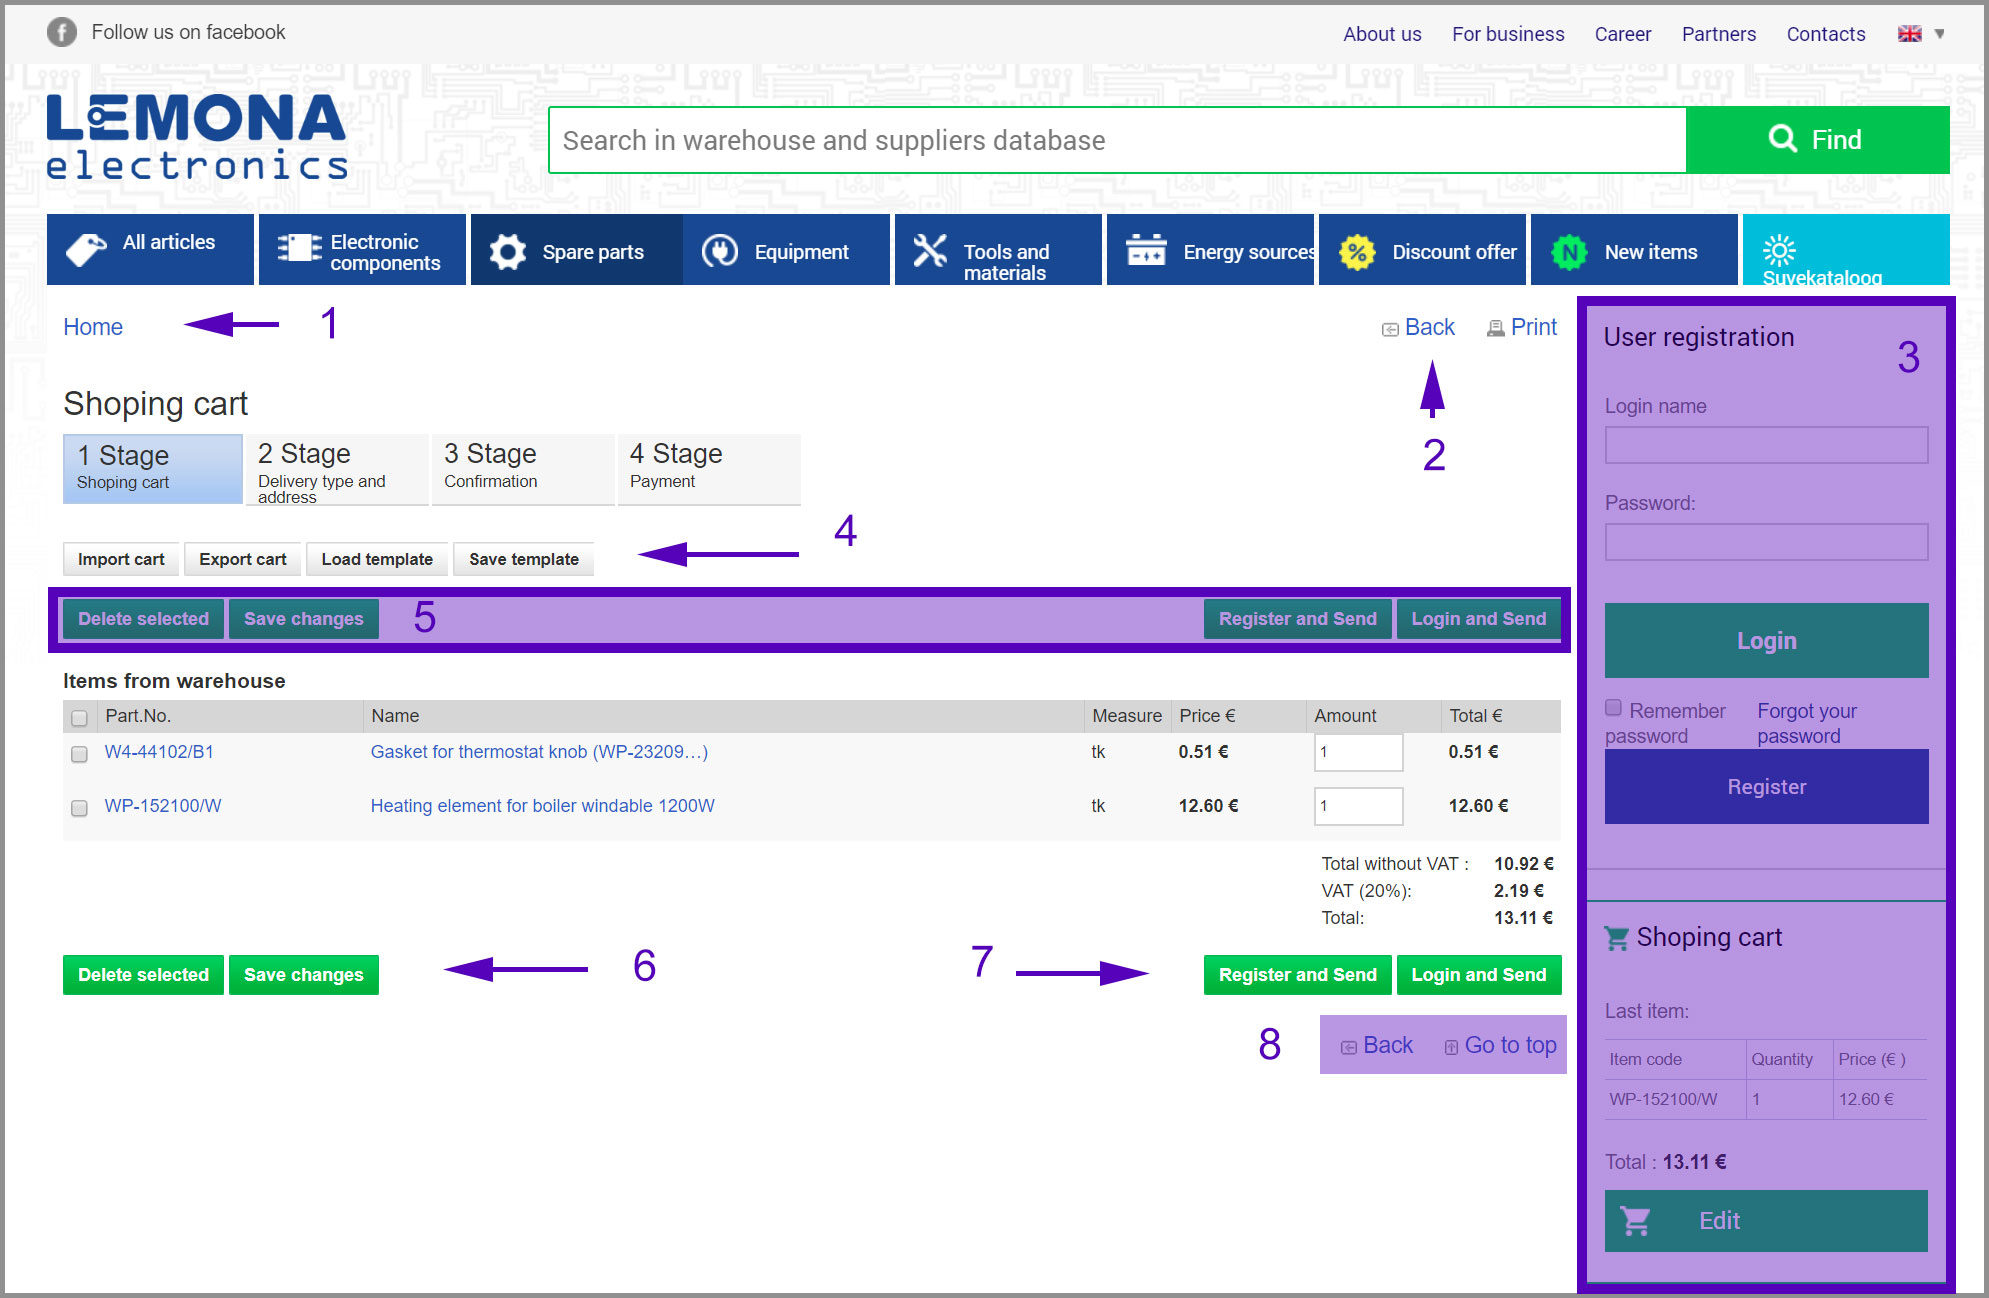Click the Save template button
1989x1298 pixels.
(x=524, y=559)
